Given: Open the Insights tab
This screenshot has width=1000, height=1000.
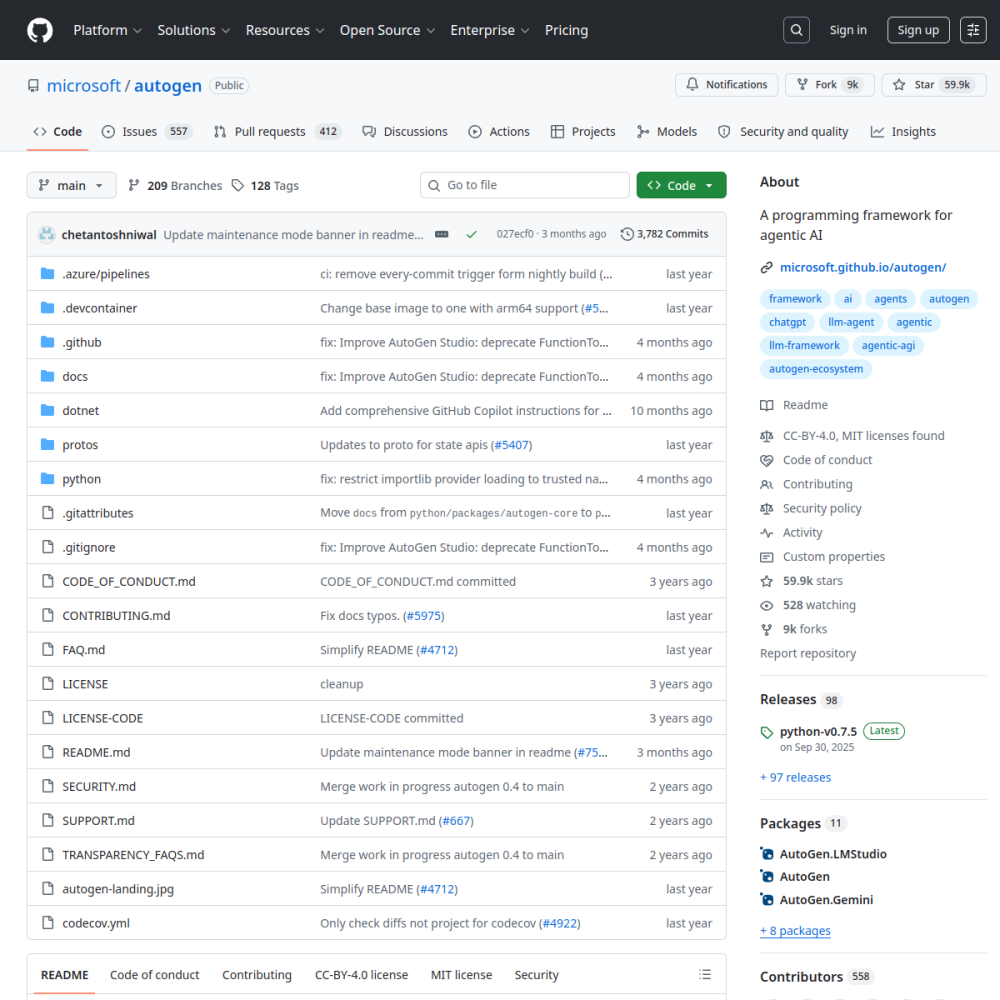Looking at the screenshot, I should (x=903, y=131).
